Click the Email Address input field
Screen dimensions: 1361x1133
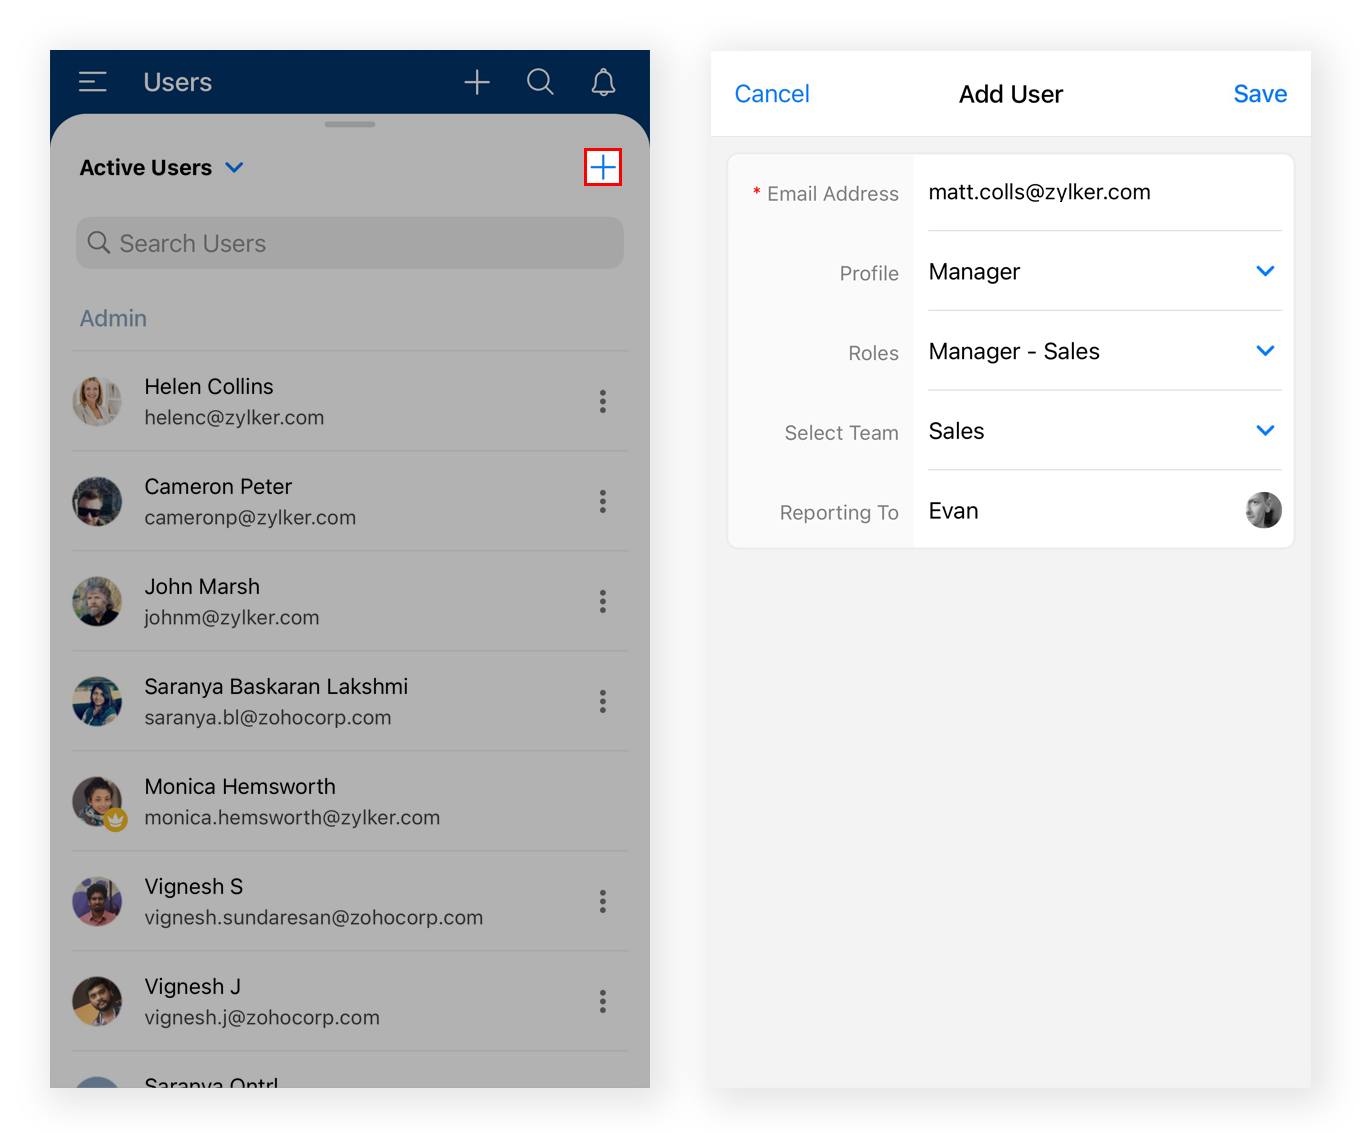(x=1100, y=192)
